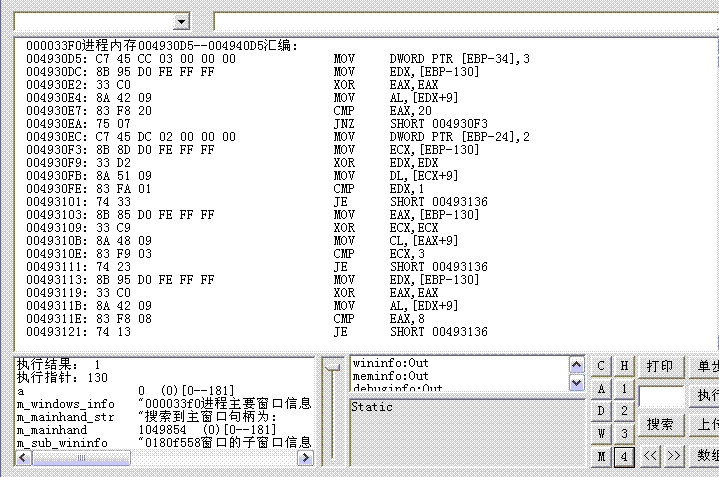719x477 pixels.
Task: Click the W button
Action: tap(601, 433)
